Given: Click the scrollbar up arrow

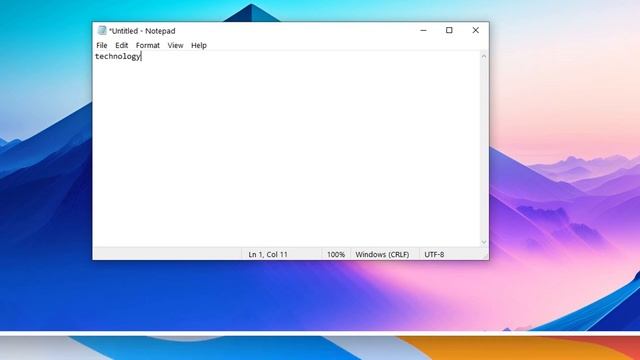Looking at the screenshot, I should 484,57.
